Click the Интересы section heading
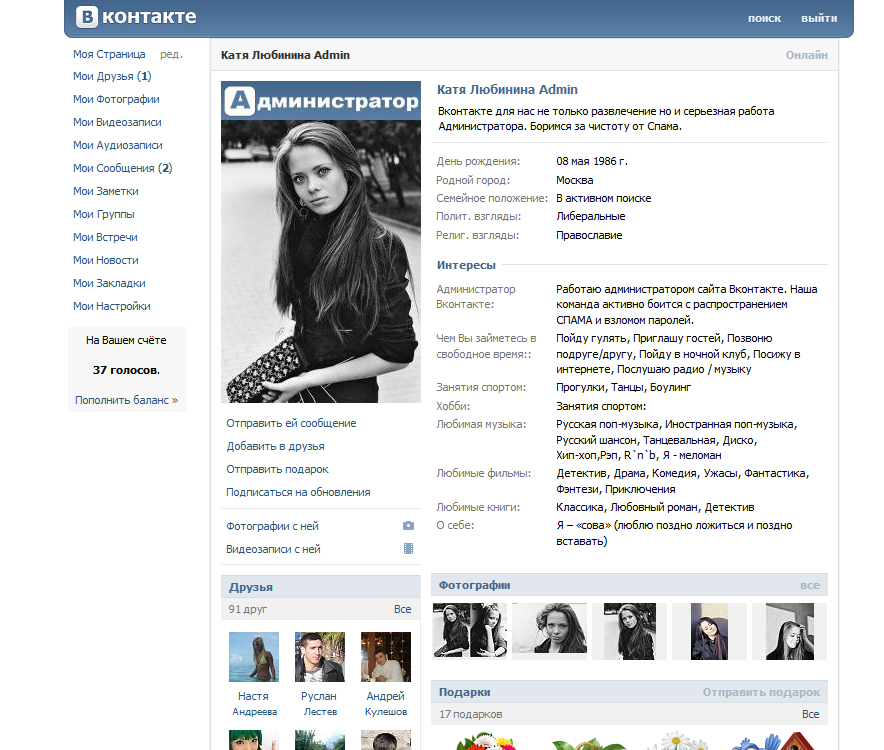Viewport: 884px width, 750px height. [466, 265]
